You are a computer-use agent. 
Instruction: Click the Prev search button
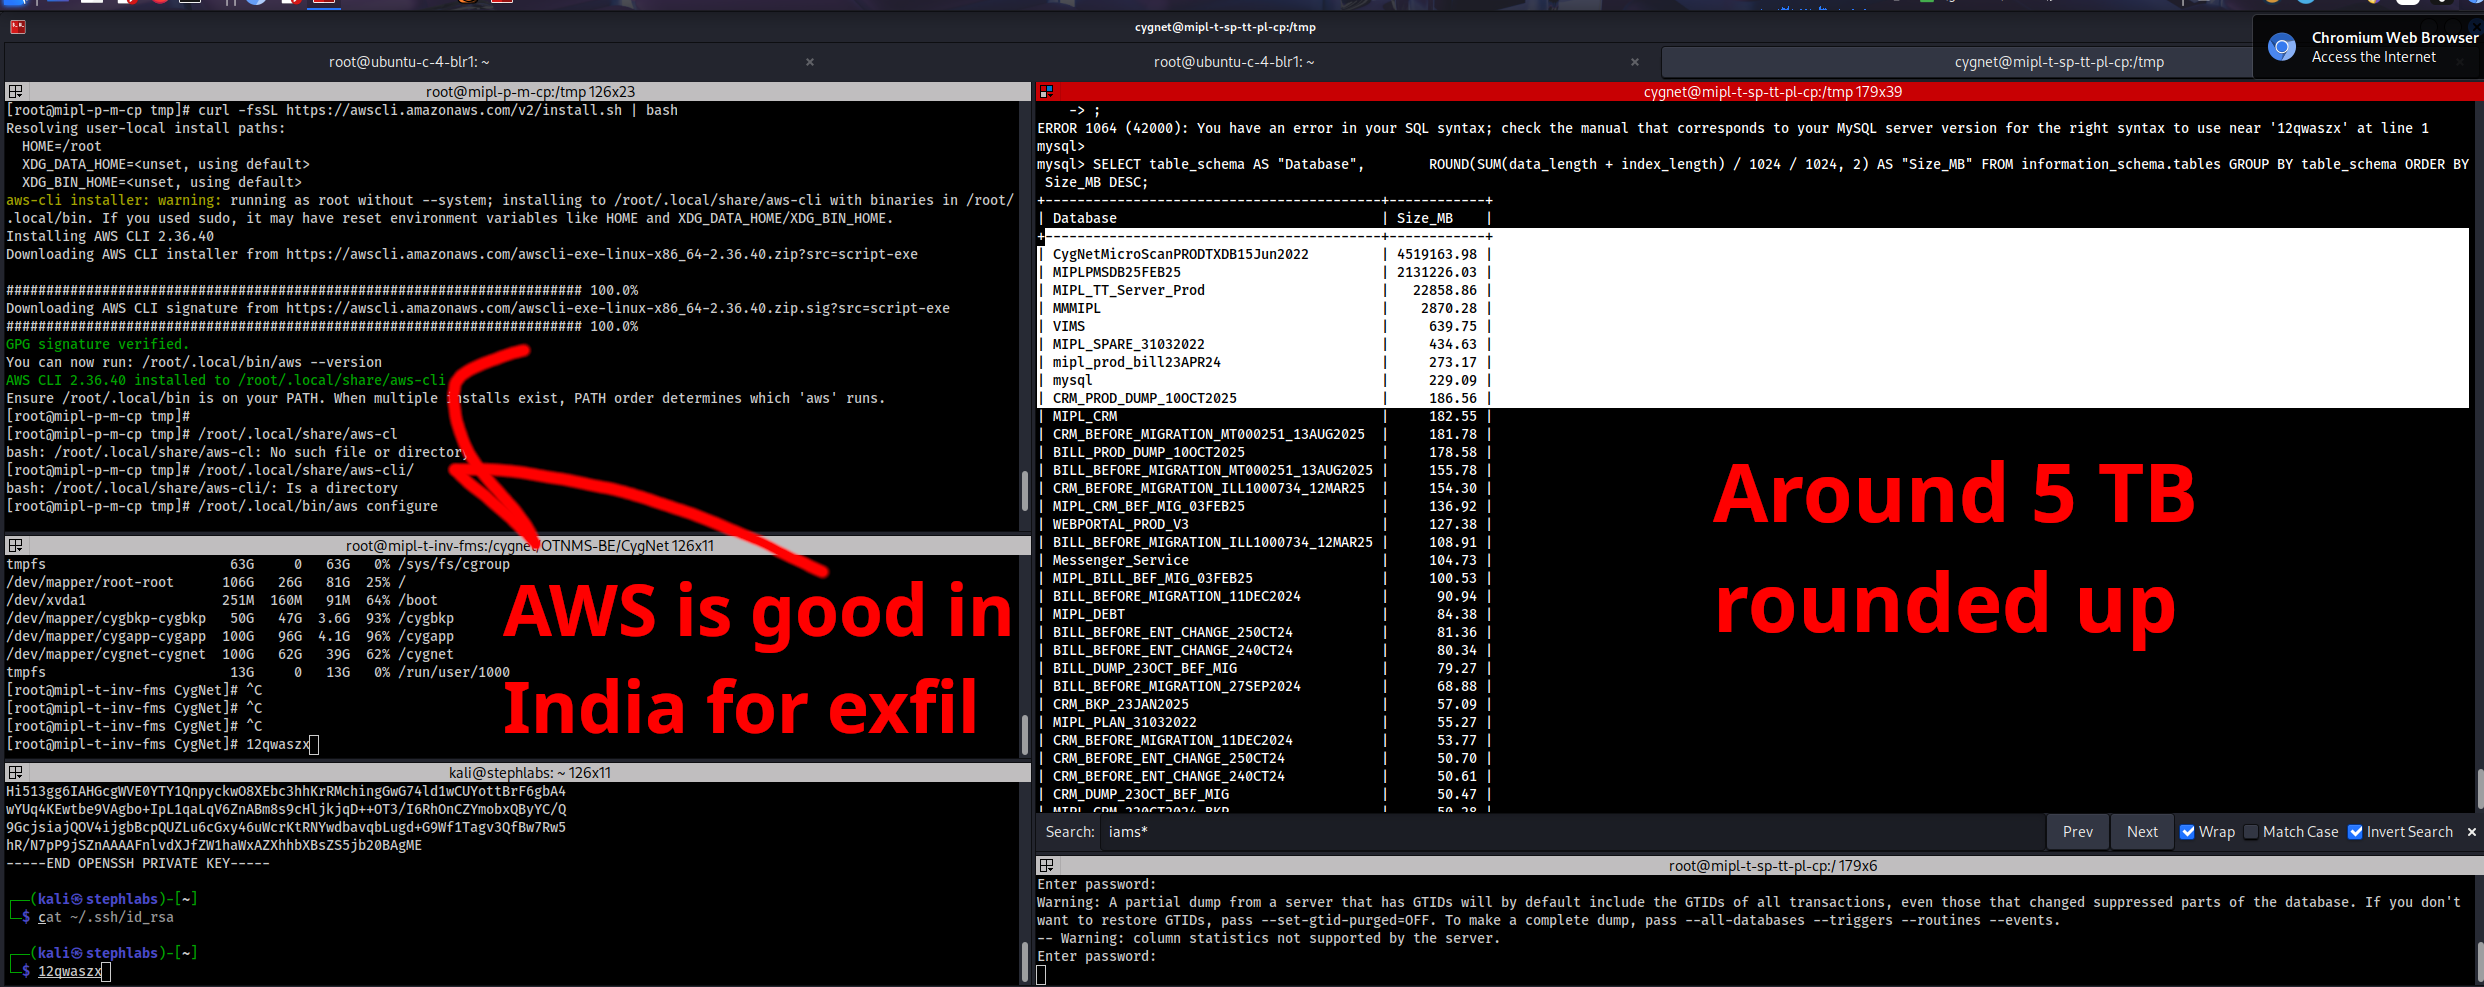click(2078, 832)
